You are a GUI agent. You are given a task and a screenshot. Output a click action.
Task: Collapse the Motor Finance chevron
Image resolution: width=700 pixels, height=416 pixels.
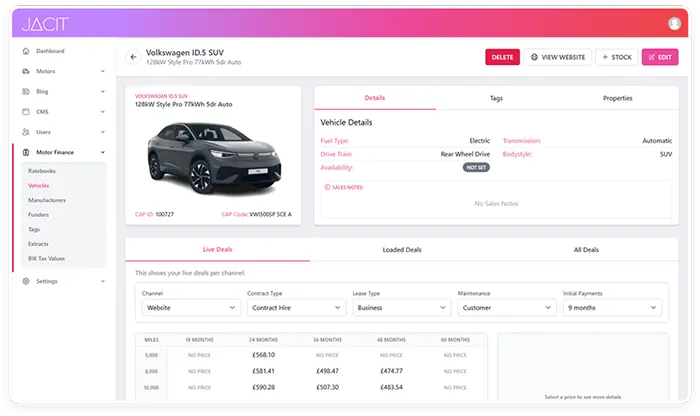pyautogui.click(x=103, y=152)
